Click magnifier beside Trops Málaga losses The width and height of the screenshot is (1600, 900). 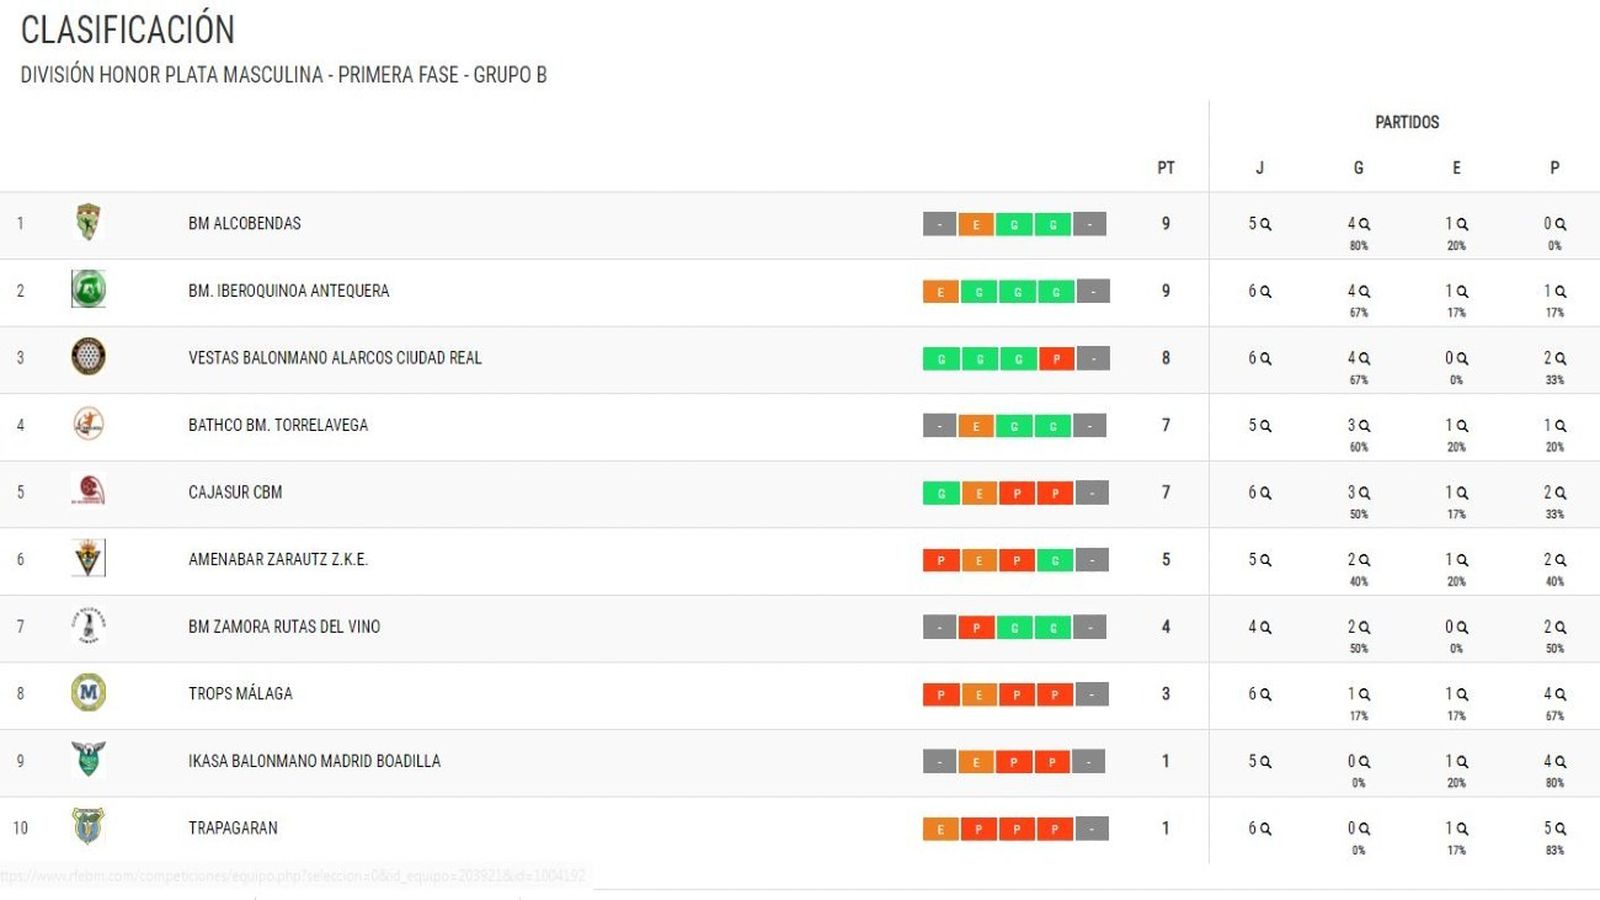(1560, 694)
